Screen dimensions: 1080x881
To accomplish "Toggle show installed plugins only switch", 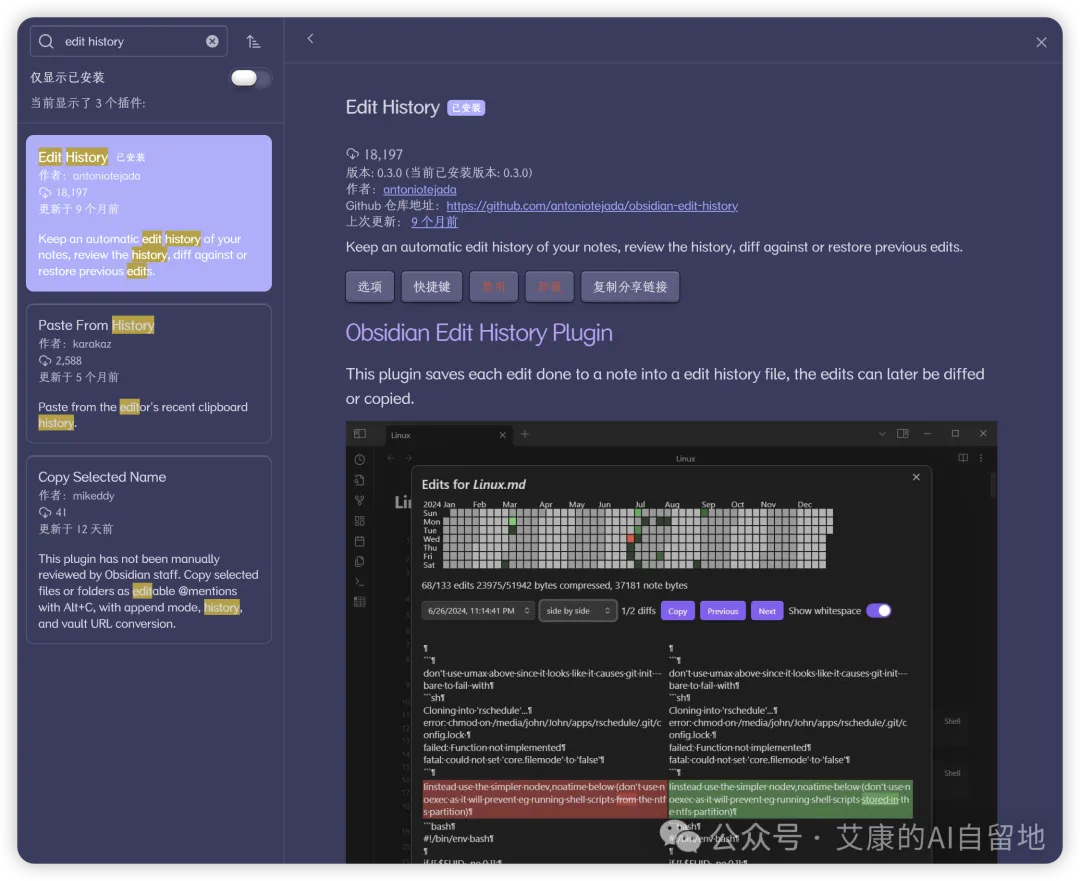I will click(x=249, y=78).
